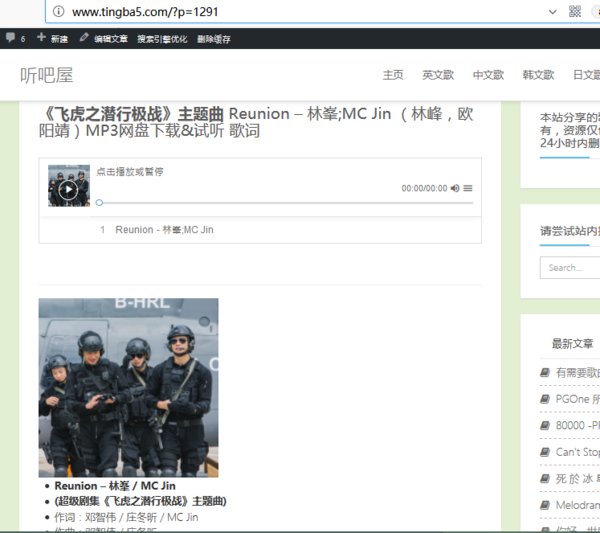The width and height of the screenshot is (600, 533).
Task: Open the 中文歌 navigation menu item
Action: [488, 75]
